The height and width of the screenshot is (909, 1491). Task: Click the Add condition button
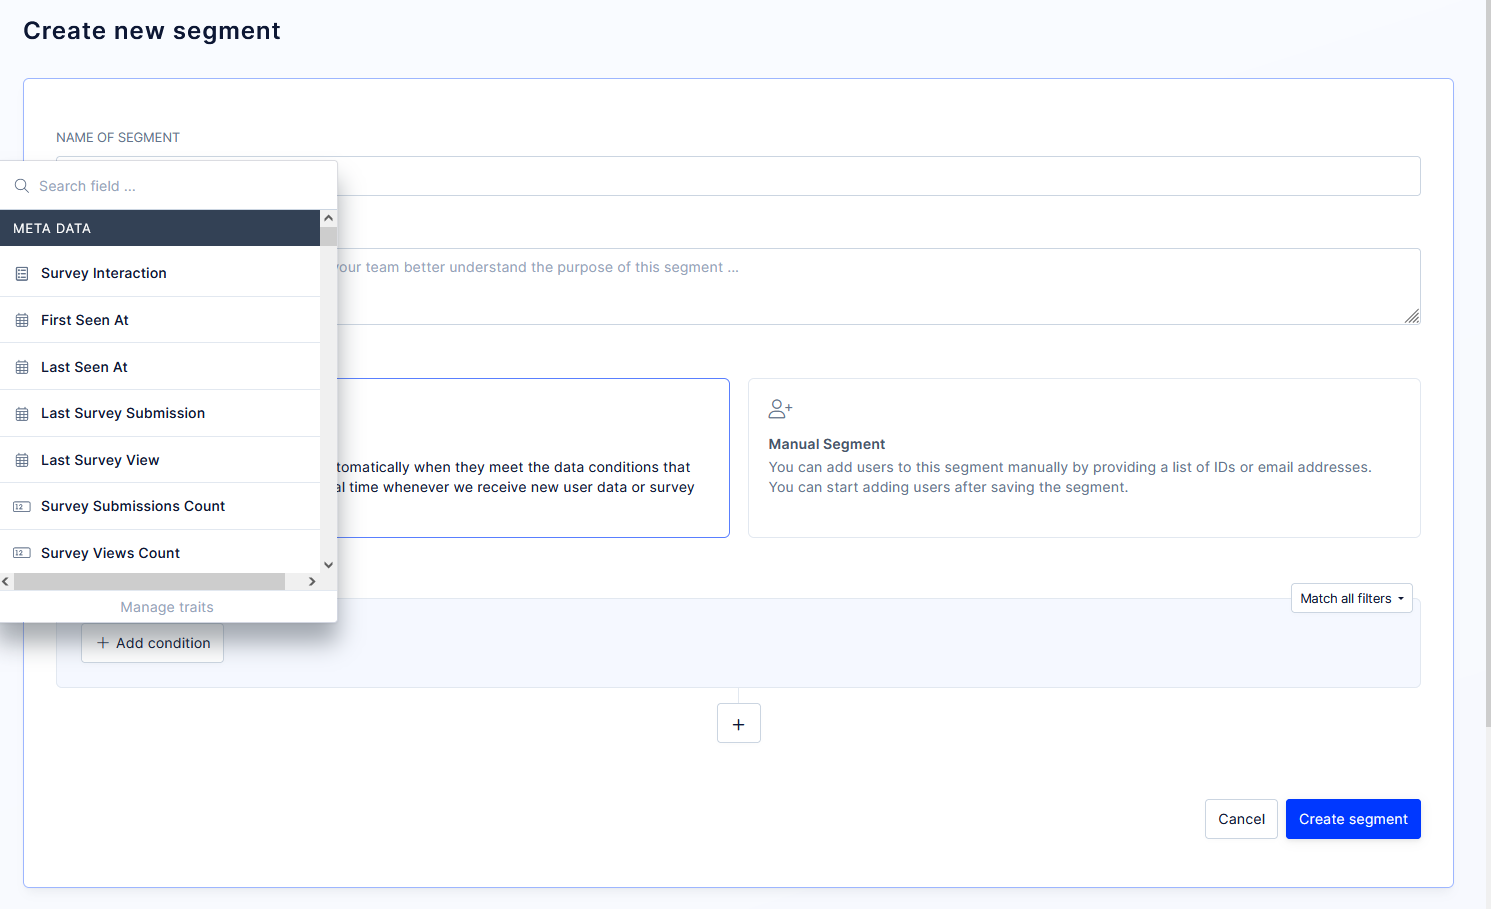(152, 643)
